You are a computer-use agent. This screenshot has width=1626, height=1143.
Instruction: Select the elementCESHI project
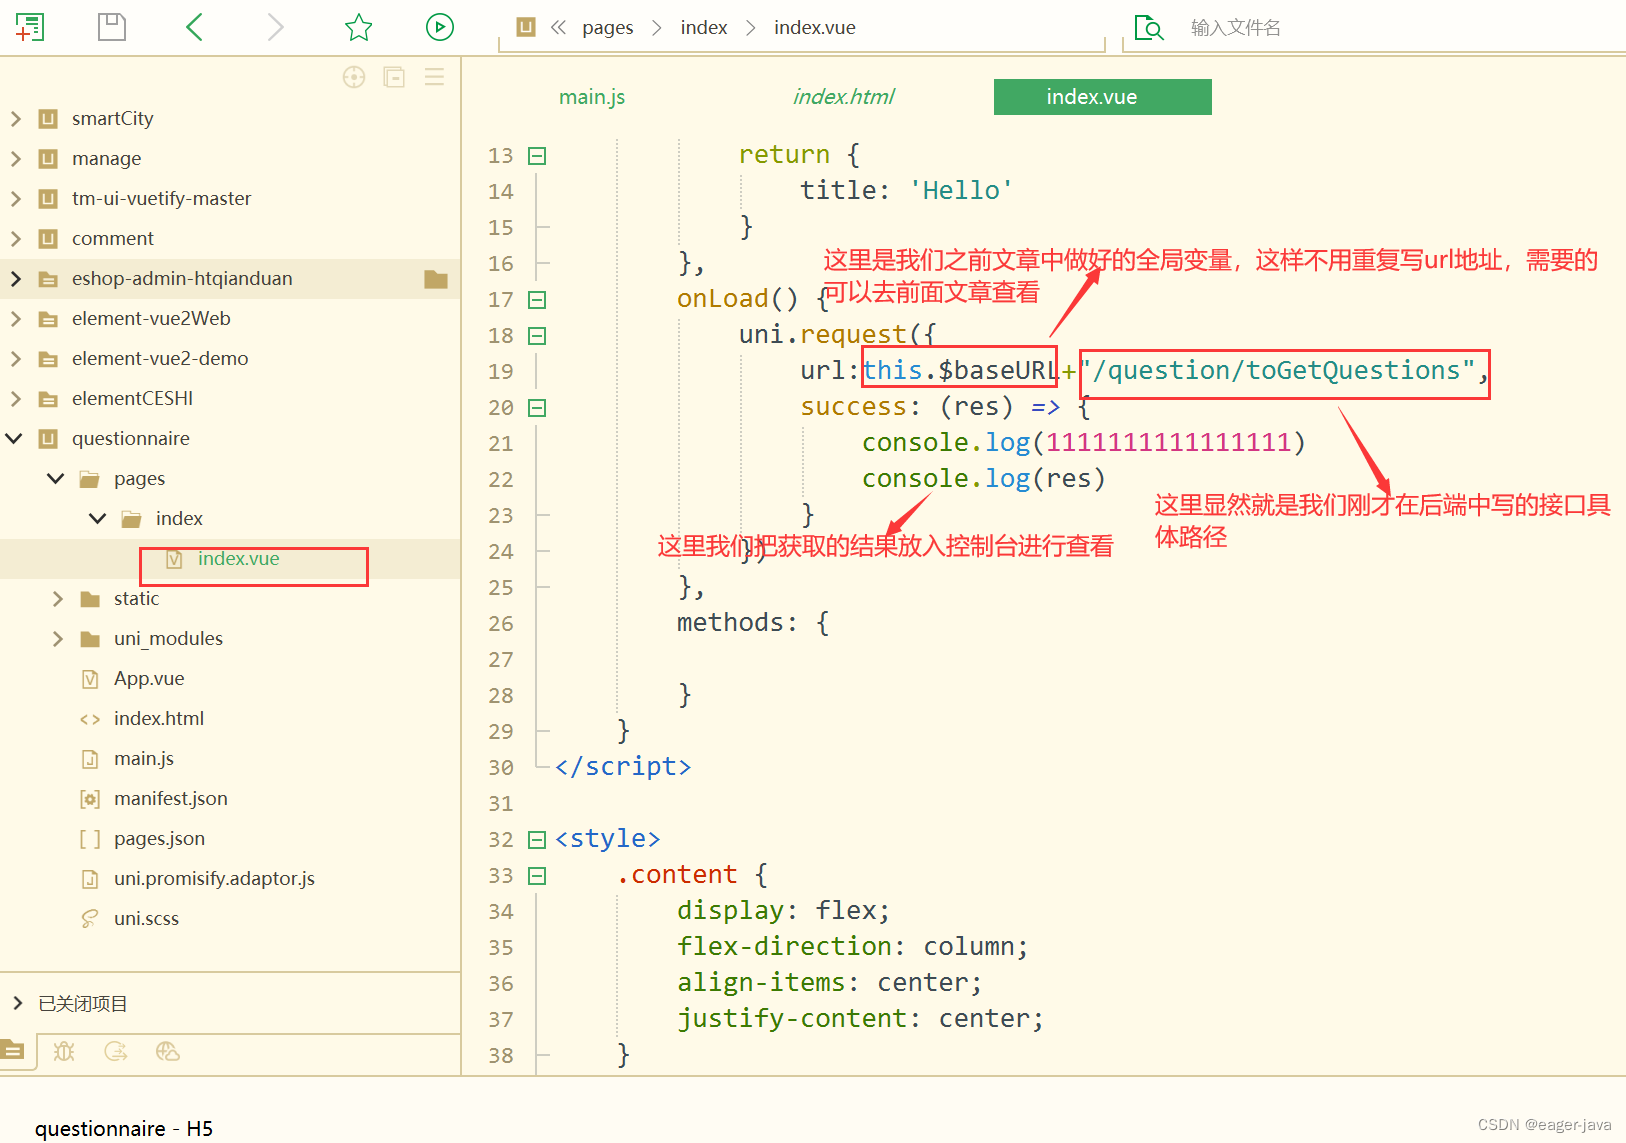click(132, 399)
